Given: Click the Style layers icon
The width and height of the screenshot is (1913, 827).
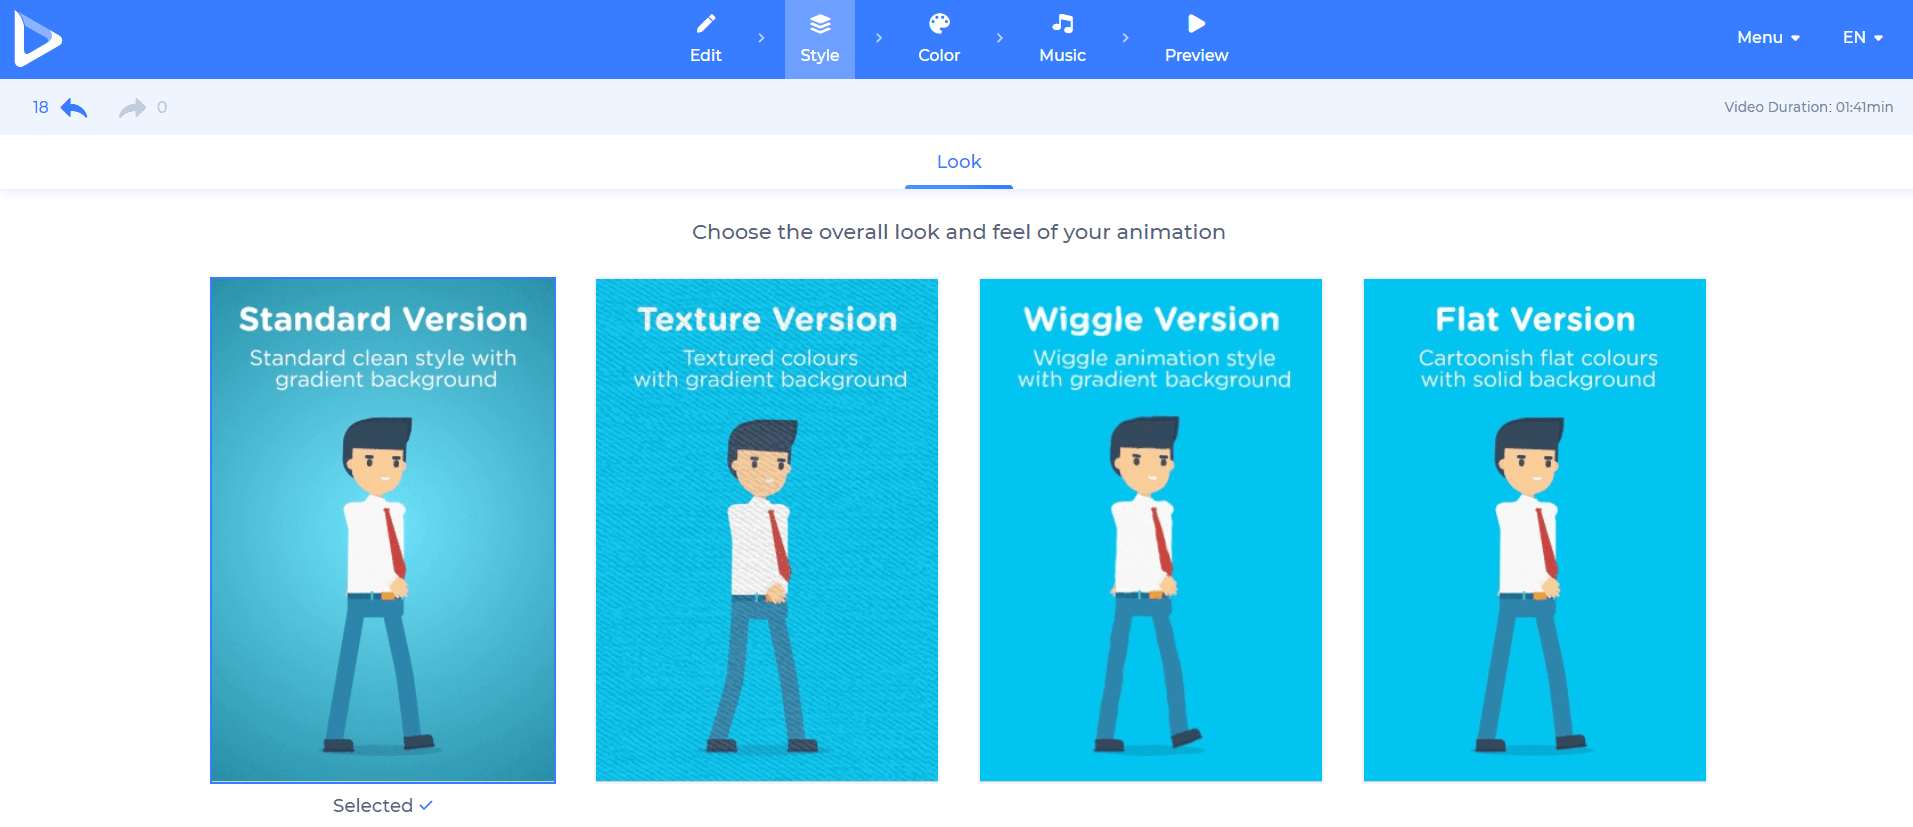Looking at the screenshot, I should (819, 24).
